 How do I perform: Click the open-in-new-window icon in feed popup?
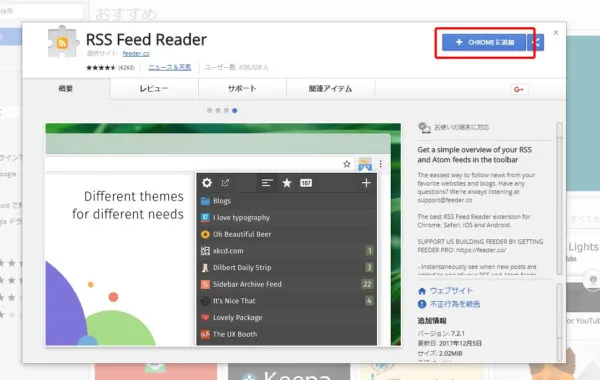click(x=225, y=183)
